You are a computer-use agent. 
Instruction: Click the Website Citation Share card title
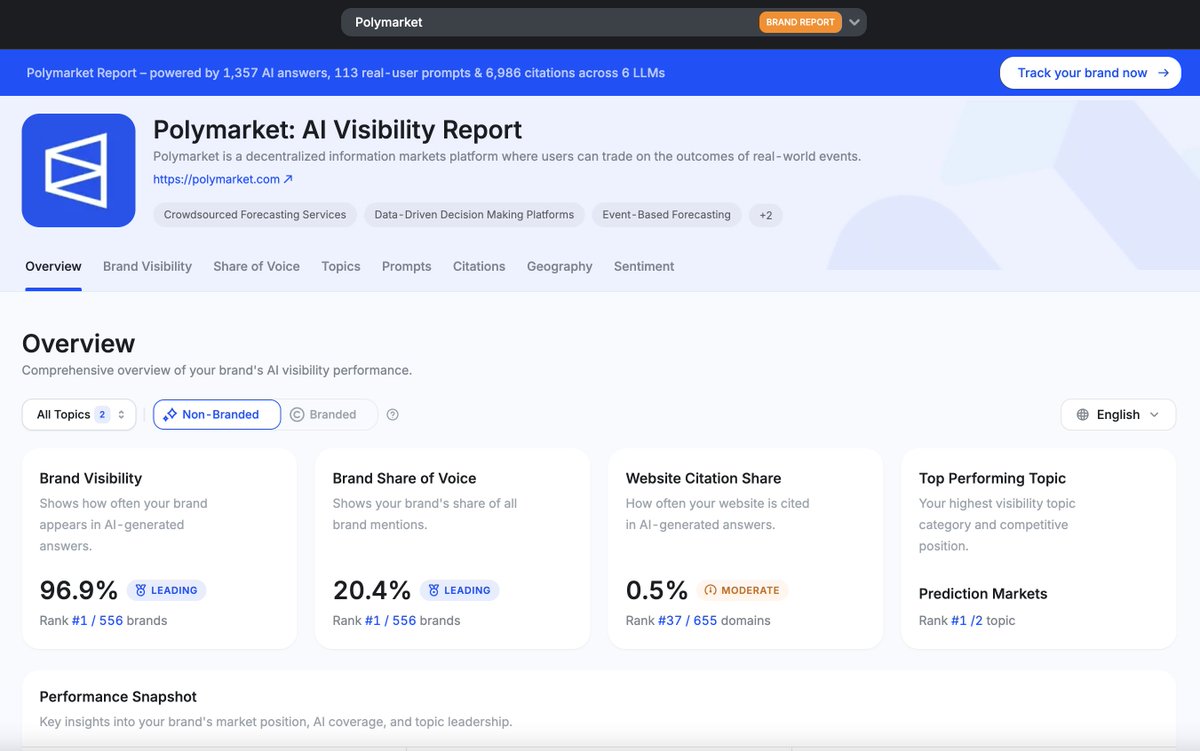[704, 478]
